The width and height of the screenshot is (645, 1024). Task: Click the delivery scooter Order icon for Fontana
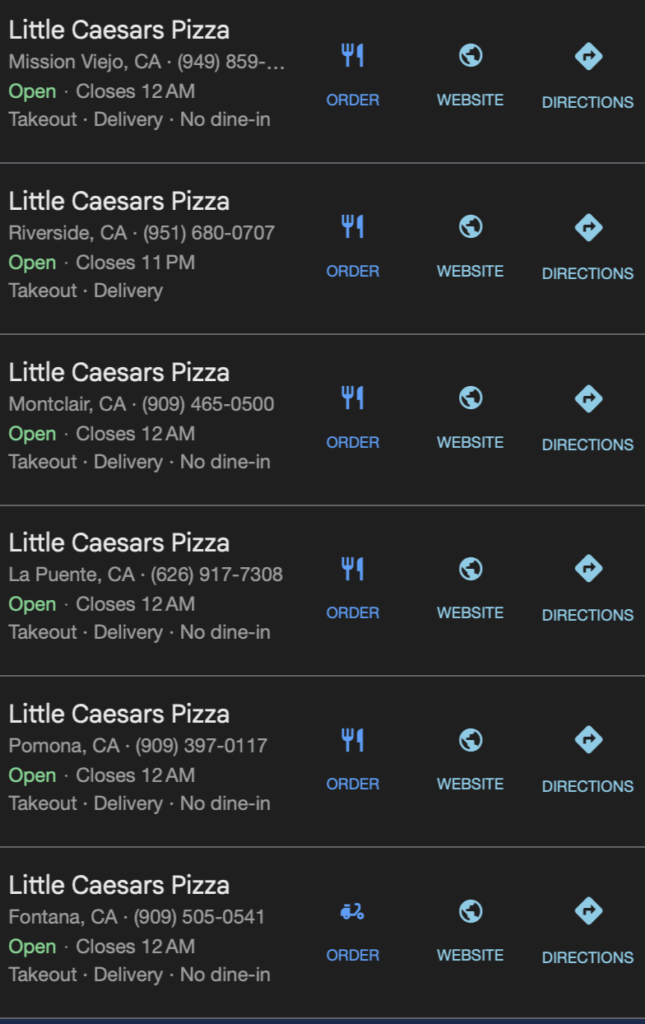pos(353,911)
